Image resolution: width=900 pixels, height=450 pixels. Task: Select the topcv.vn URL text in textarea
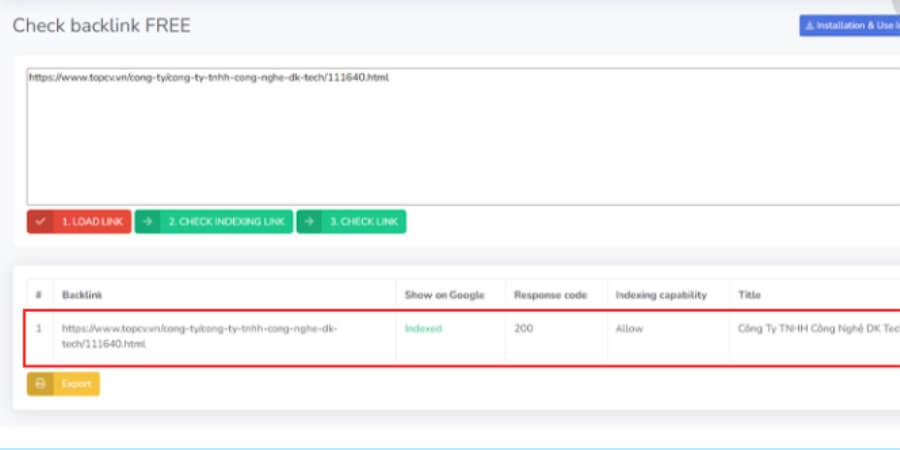point(209,77)
